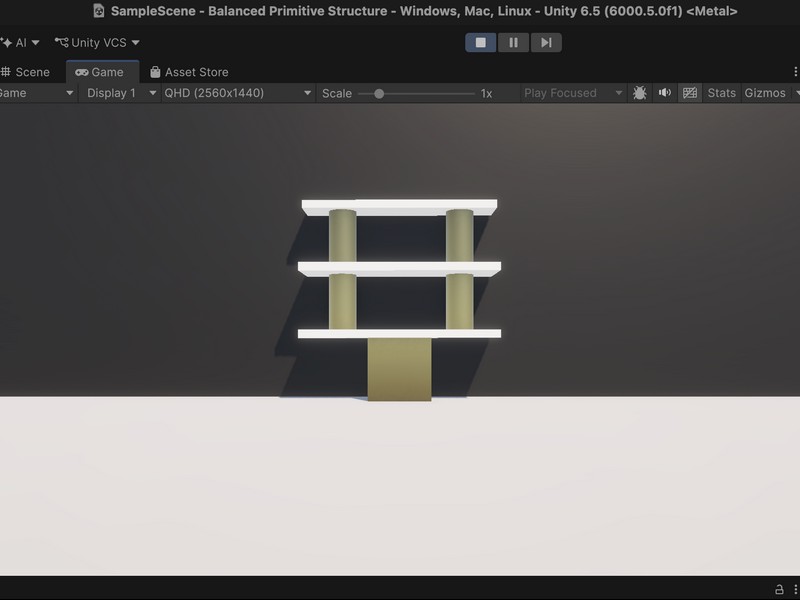
Task: Advance one frame with the step button
Action: tap(546, 42)
